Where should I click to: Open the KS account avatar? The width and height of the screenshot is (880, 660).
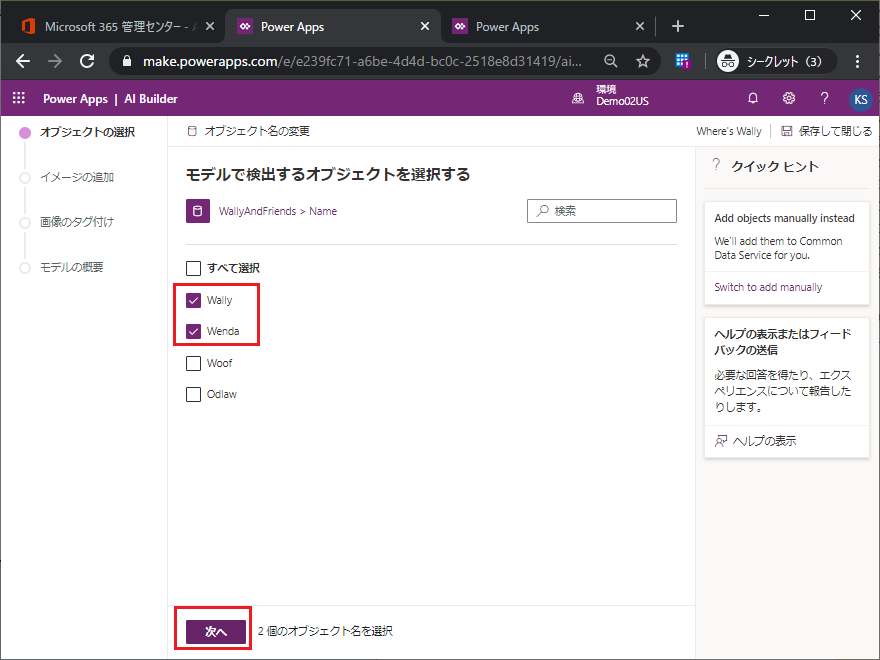click(860, 99)
